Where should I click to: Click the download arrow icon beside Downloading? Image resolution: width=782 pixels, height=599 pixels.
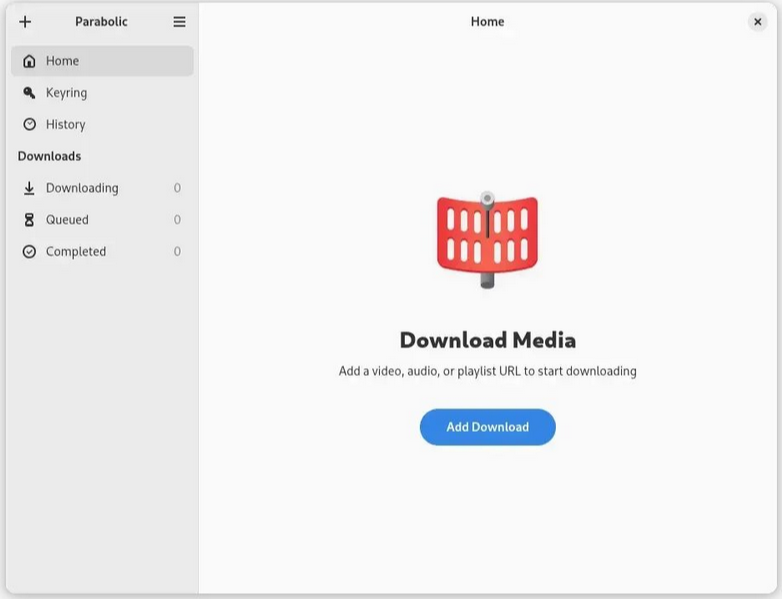[x=29, y=188]
